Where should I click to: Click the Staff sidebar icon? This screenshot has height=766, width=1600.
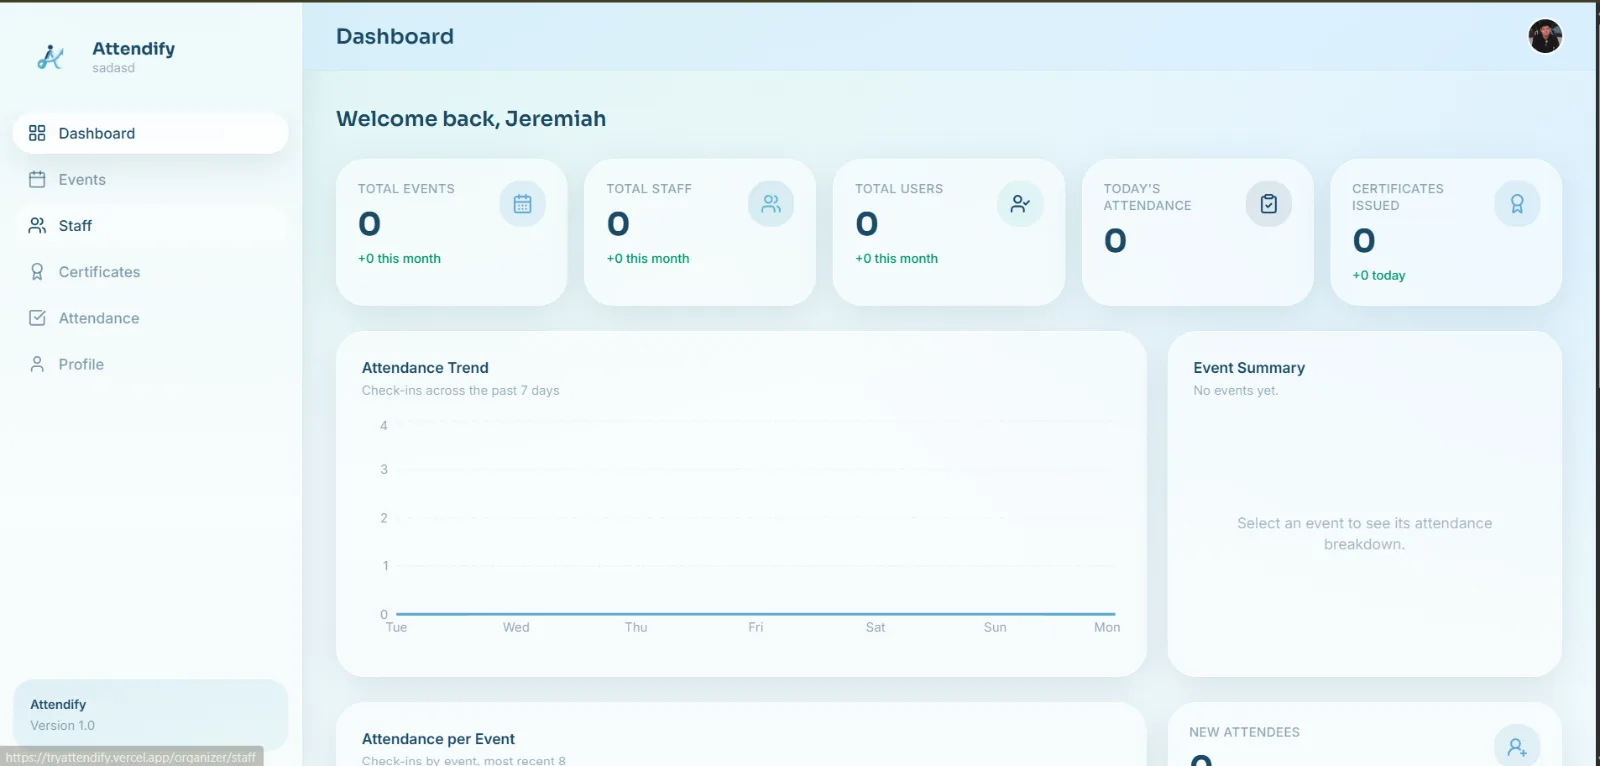[37, 226]
